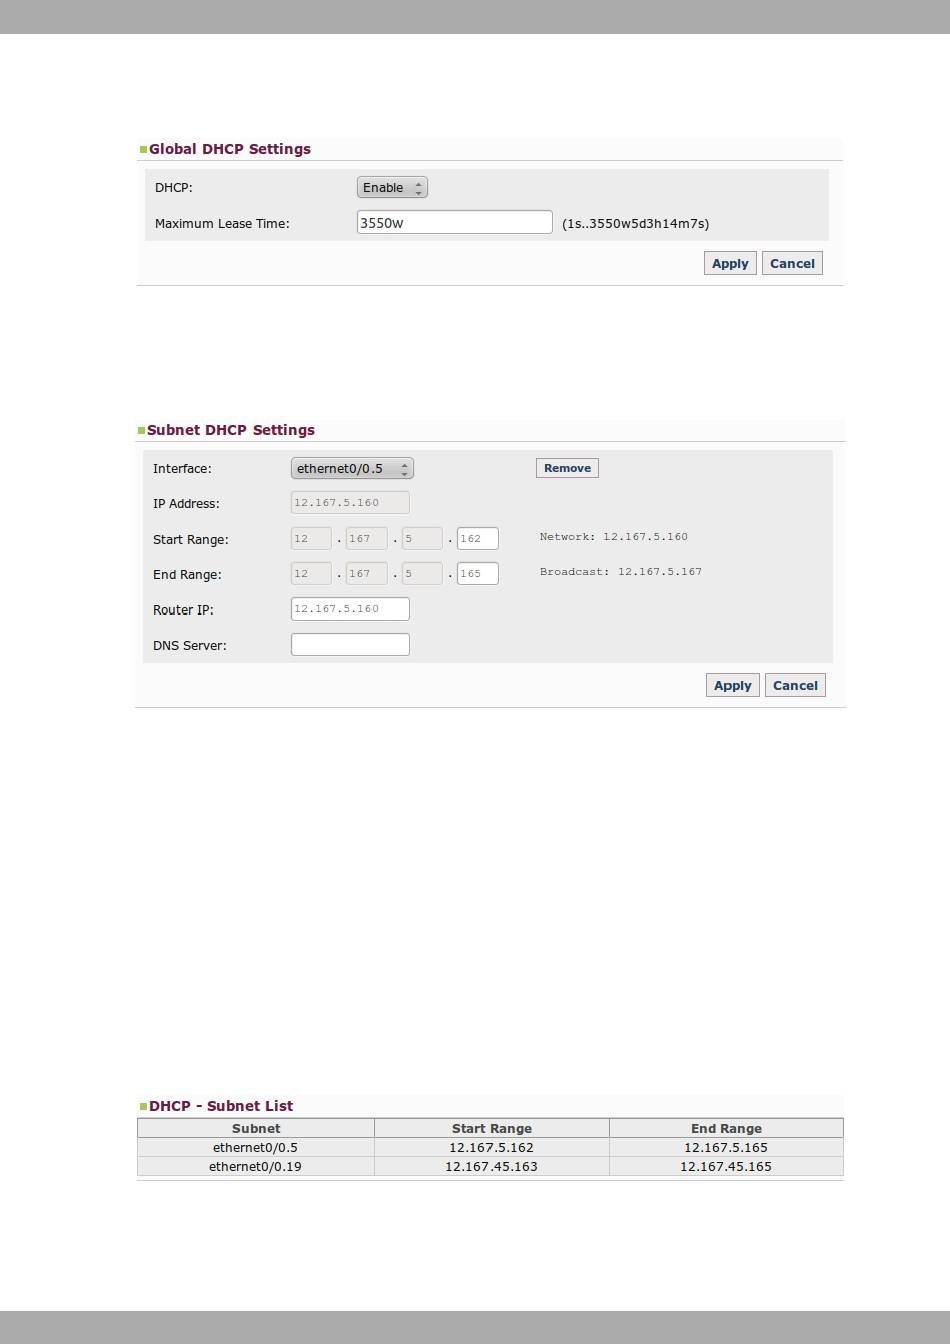Click the Start Range column header
Image resolution: width=950 pixels, height=1344 pixels.
click(x=492, y=1128)
